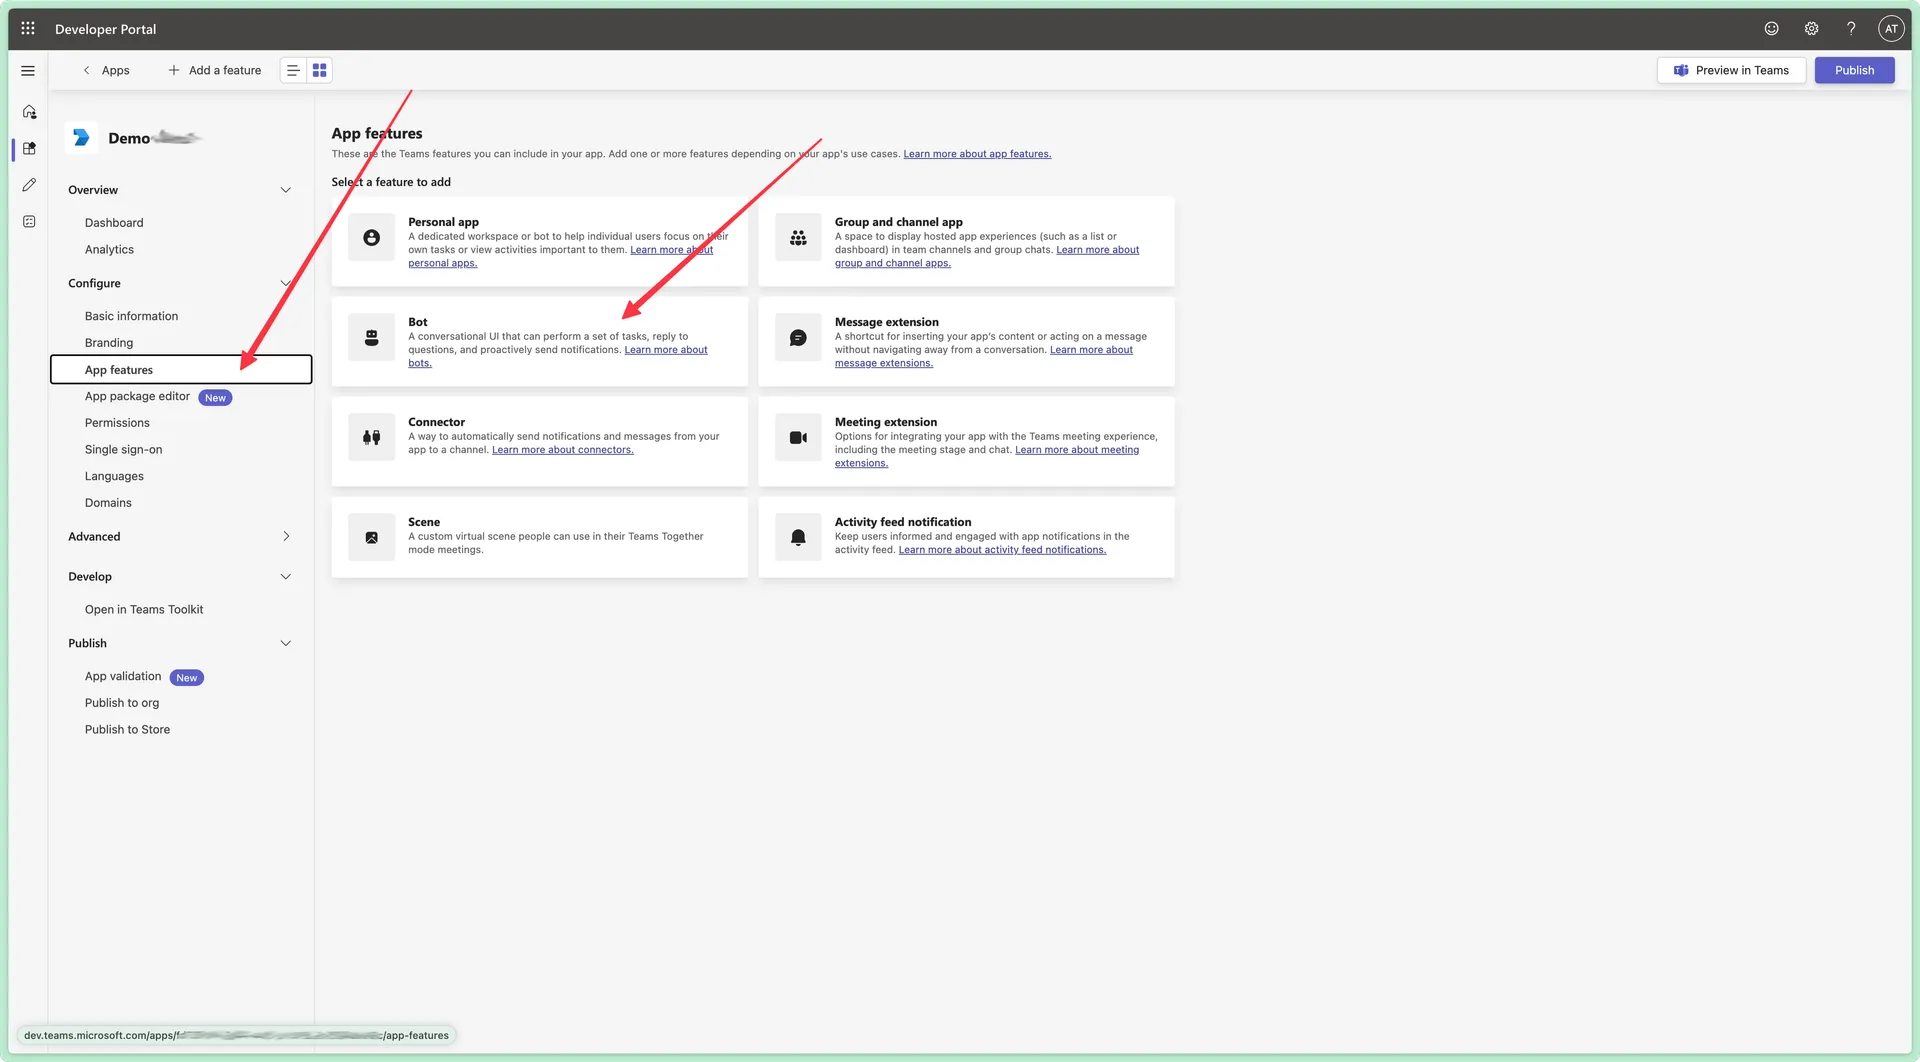This screenshot has height=1062, width=1920.
Task: Open Dashboard in the sidebar
Action: (114, 223)
